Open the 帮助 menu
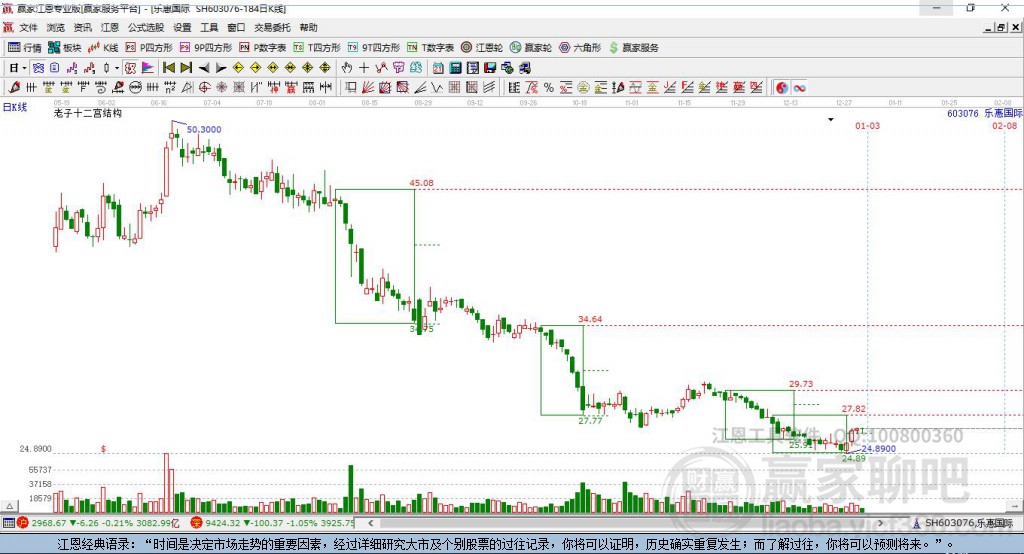Screen dimensions: 1024x554 [308, 27]
